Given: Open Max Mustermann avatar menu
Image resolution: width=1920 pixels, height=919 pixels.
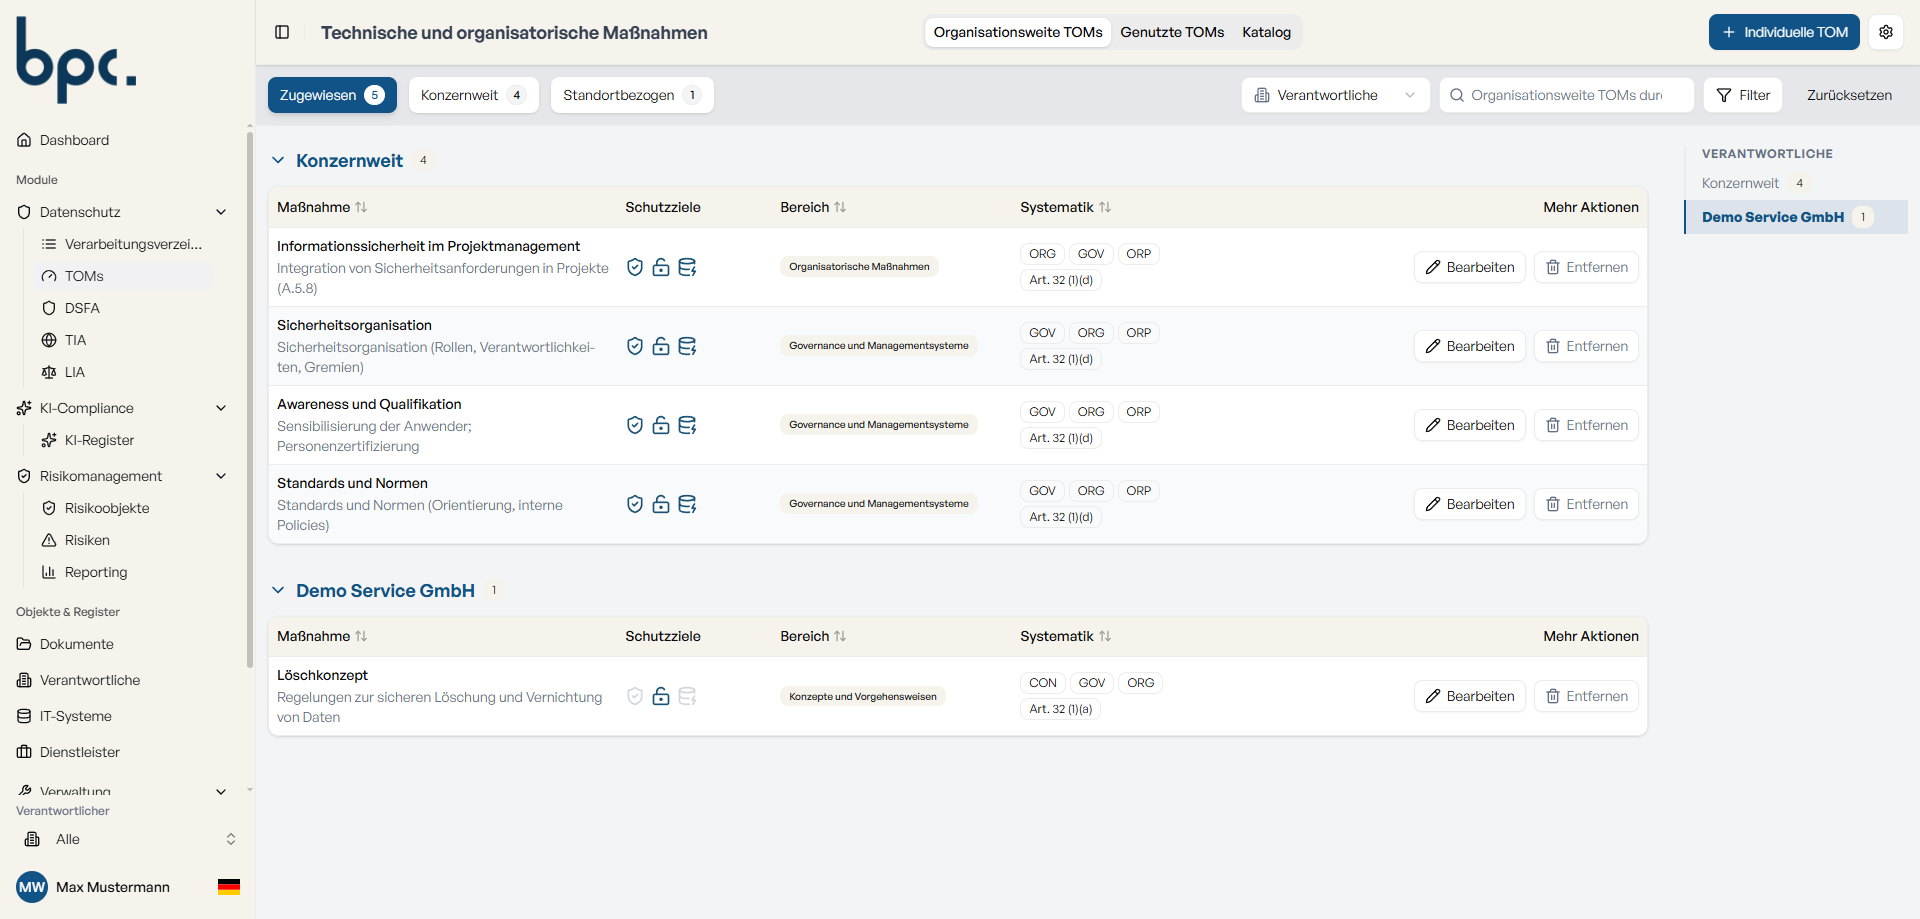Looking at the screenshot, I should [32, 887].
